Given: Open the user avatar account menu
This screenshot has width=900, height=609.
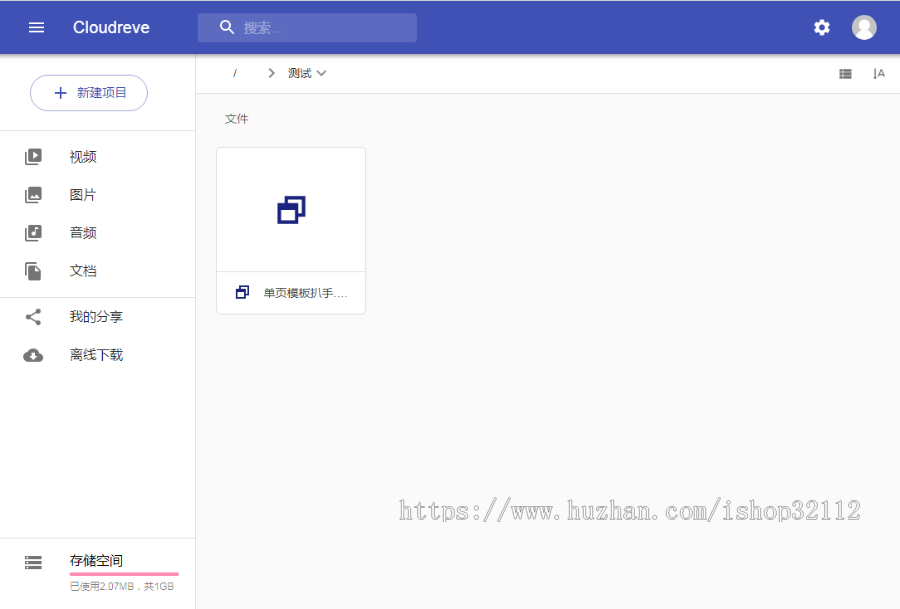Looking at the screenshot, I should tap(864, 28).
